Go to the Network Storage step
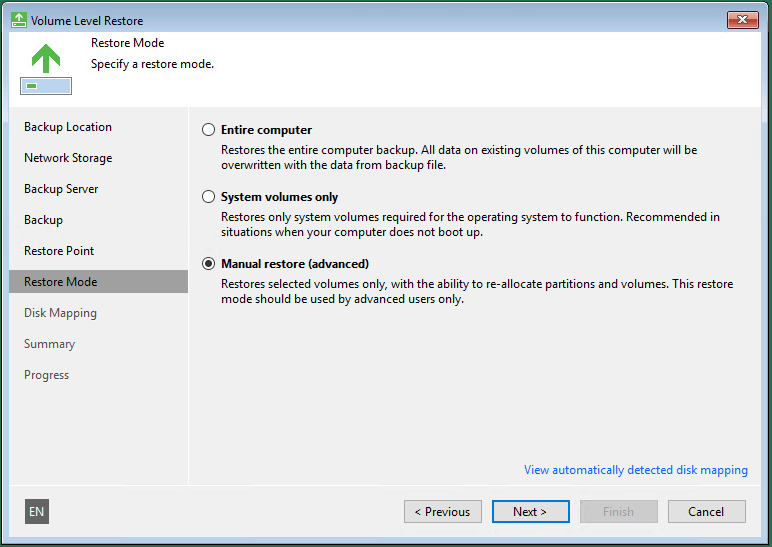 68,158
